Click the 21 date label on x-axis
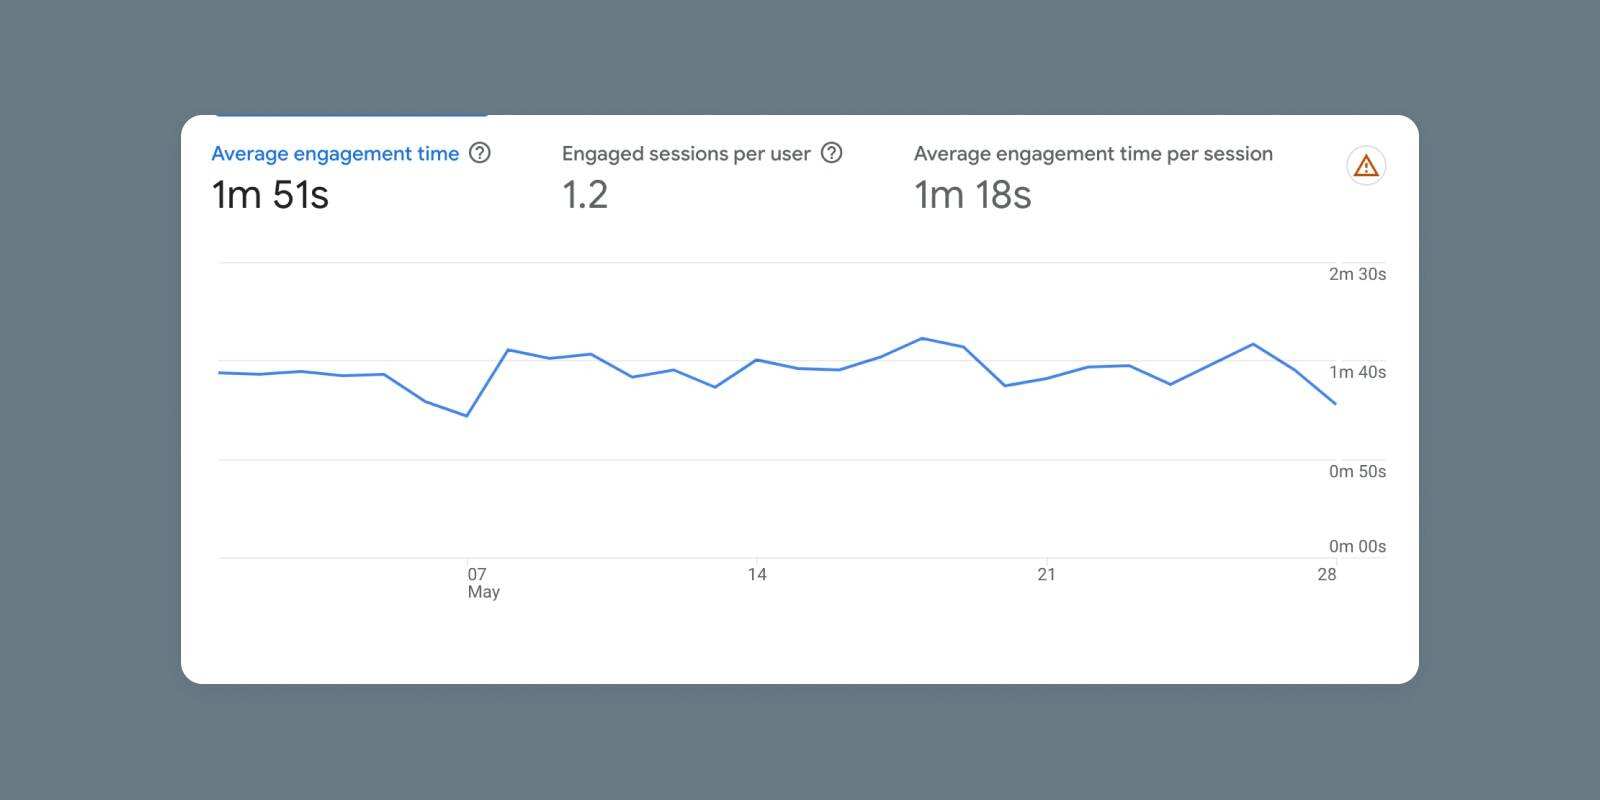The width and height of the screenshot is (1600, 800). click(1046, 574)
